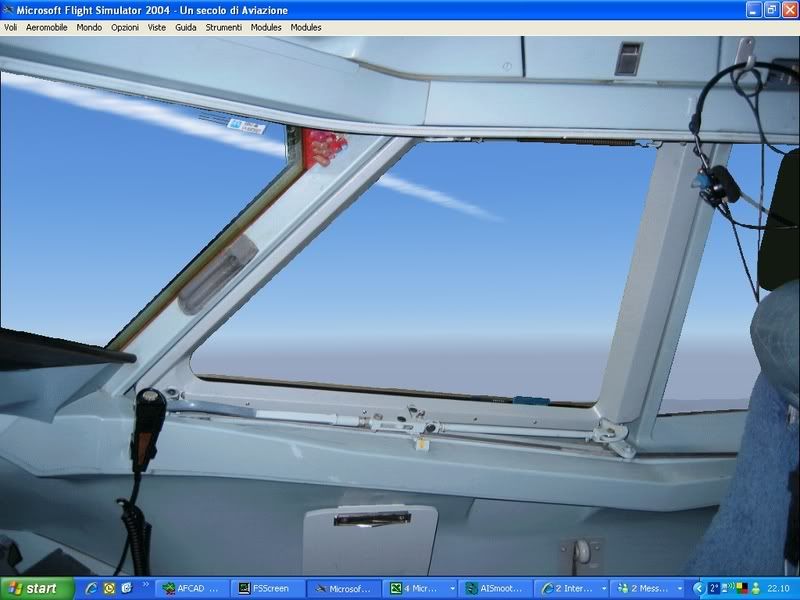Image resolution: width=800 pixels, height=600 pixels.
Task: Select the Microsoft Flight Simulator taskbar button
Action: pyautogui.click(x=344, y=589)
